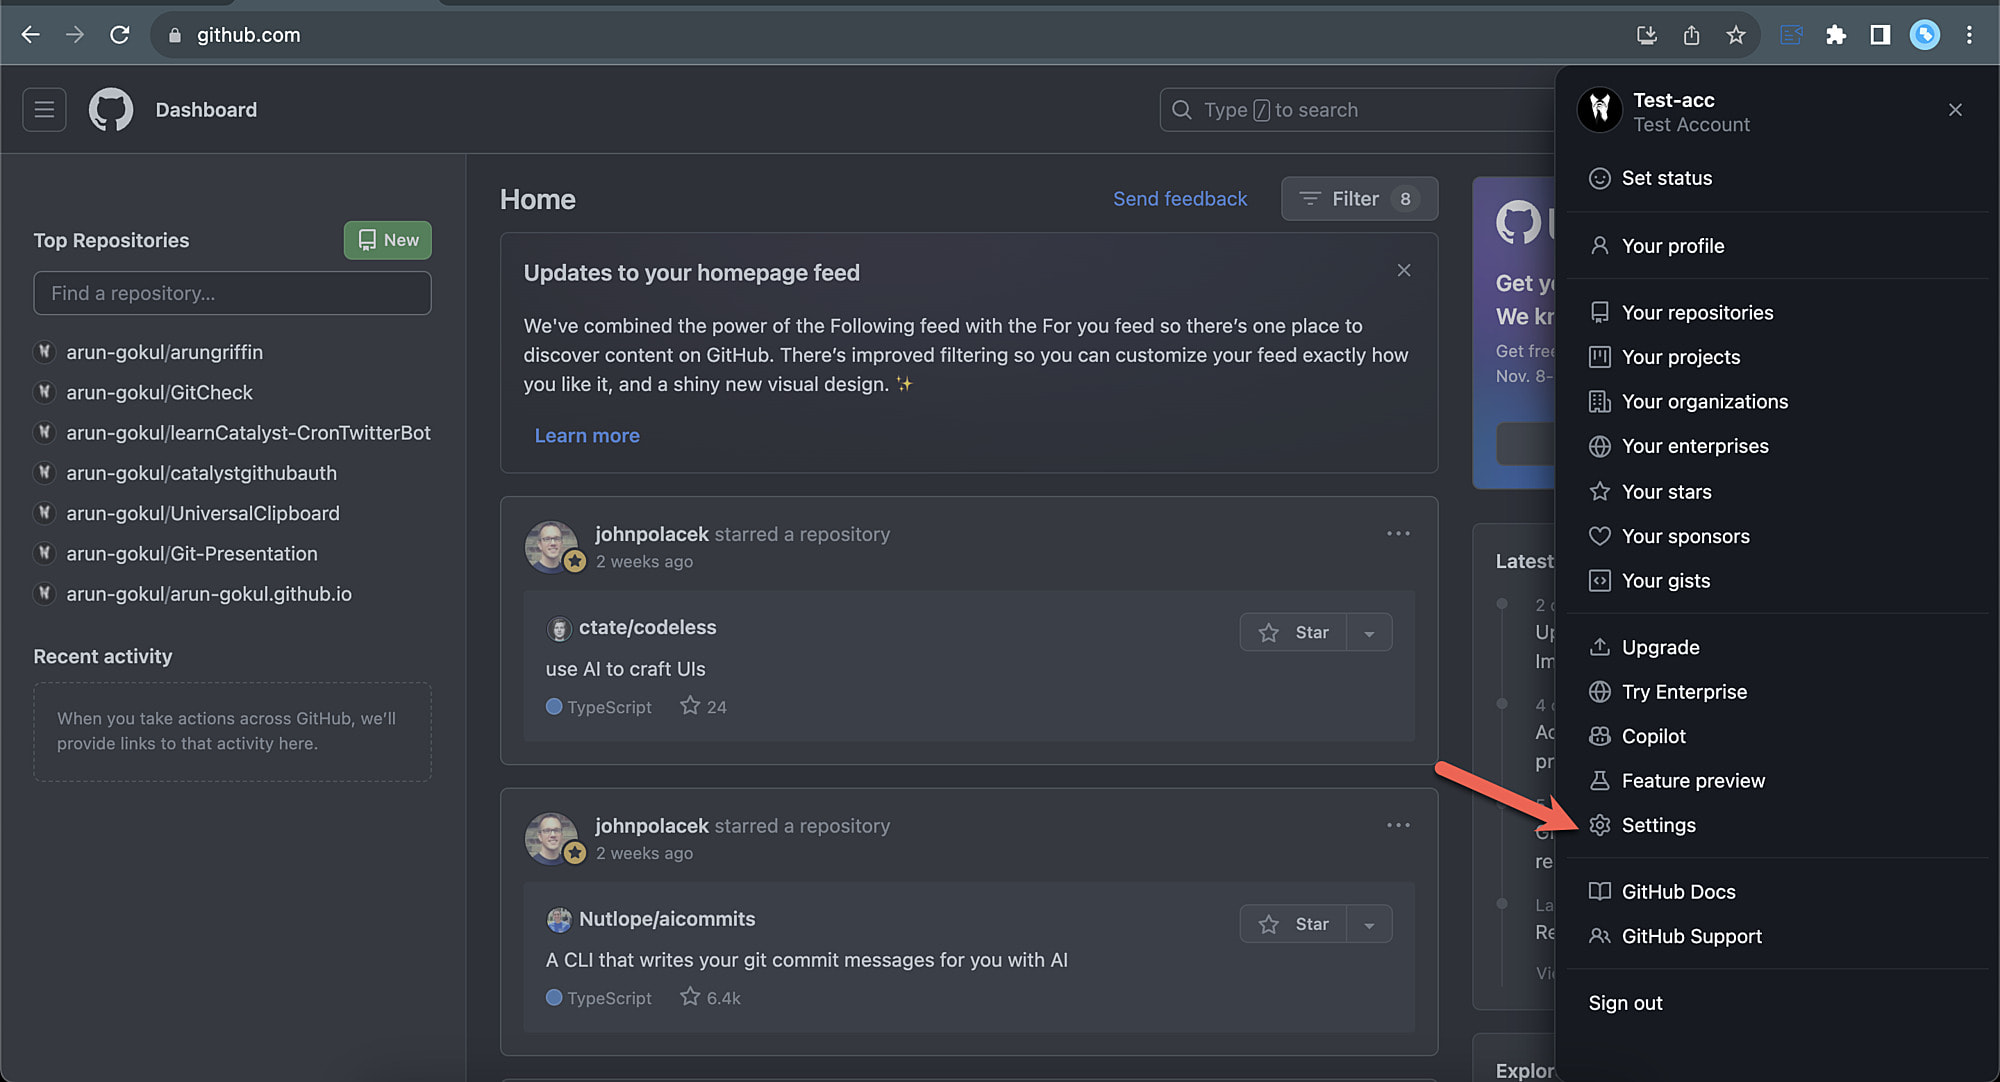Expand the Star dropdown for ctate/codeless

pos(1368,632)
